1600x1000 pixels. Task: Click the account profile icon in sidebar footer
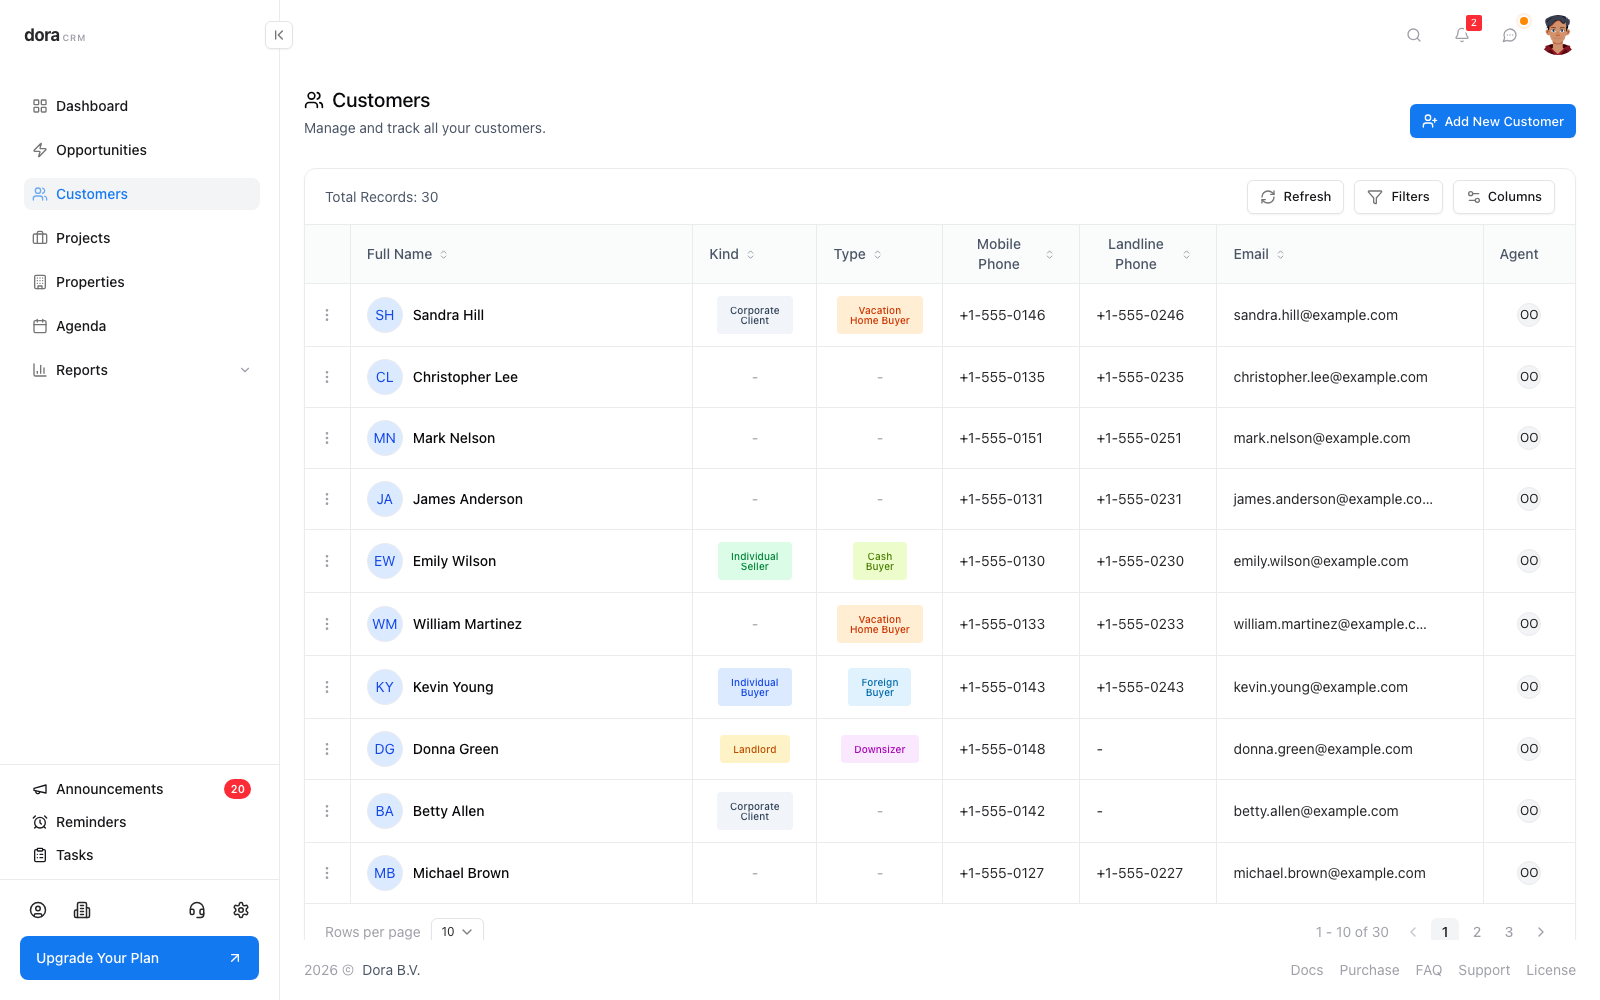click(x=38, y=910)
